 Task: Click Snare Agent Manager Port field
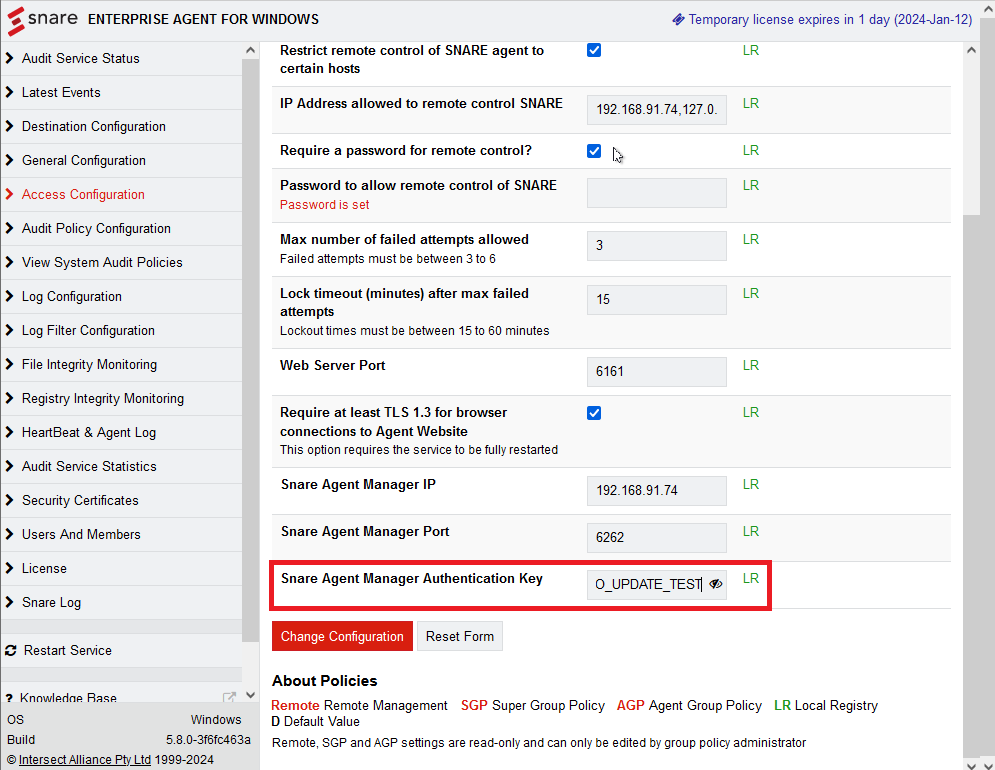point(656,538)
